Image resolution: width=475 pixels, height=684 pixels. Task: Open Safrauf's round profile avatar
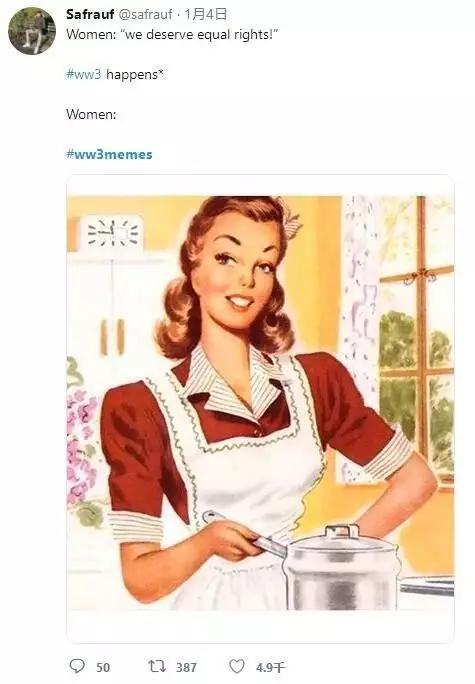[x=32, y=31]
